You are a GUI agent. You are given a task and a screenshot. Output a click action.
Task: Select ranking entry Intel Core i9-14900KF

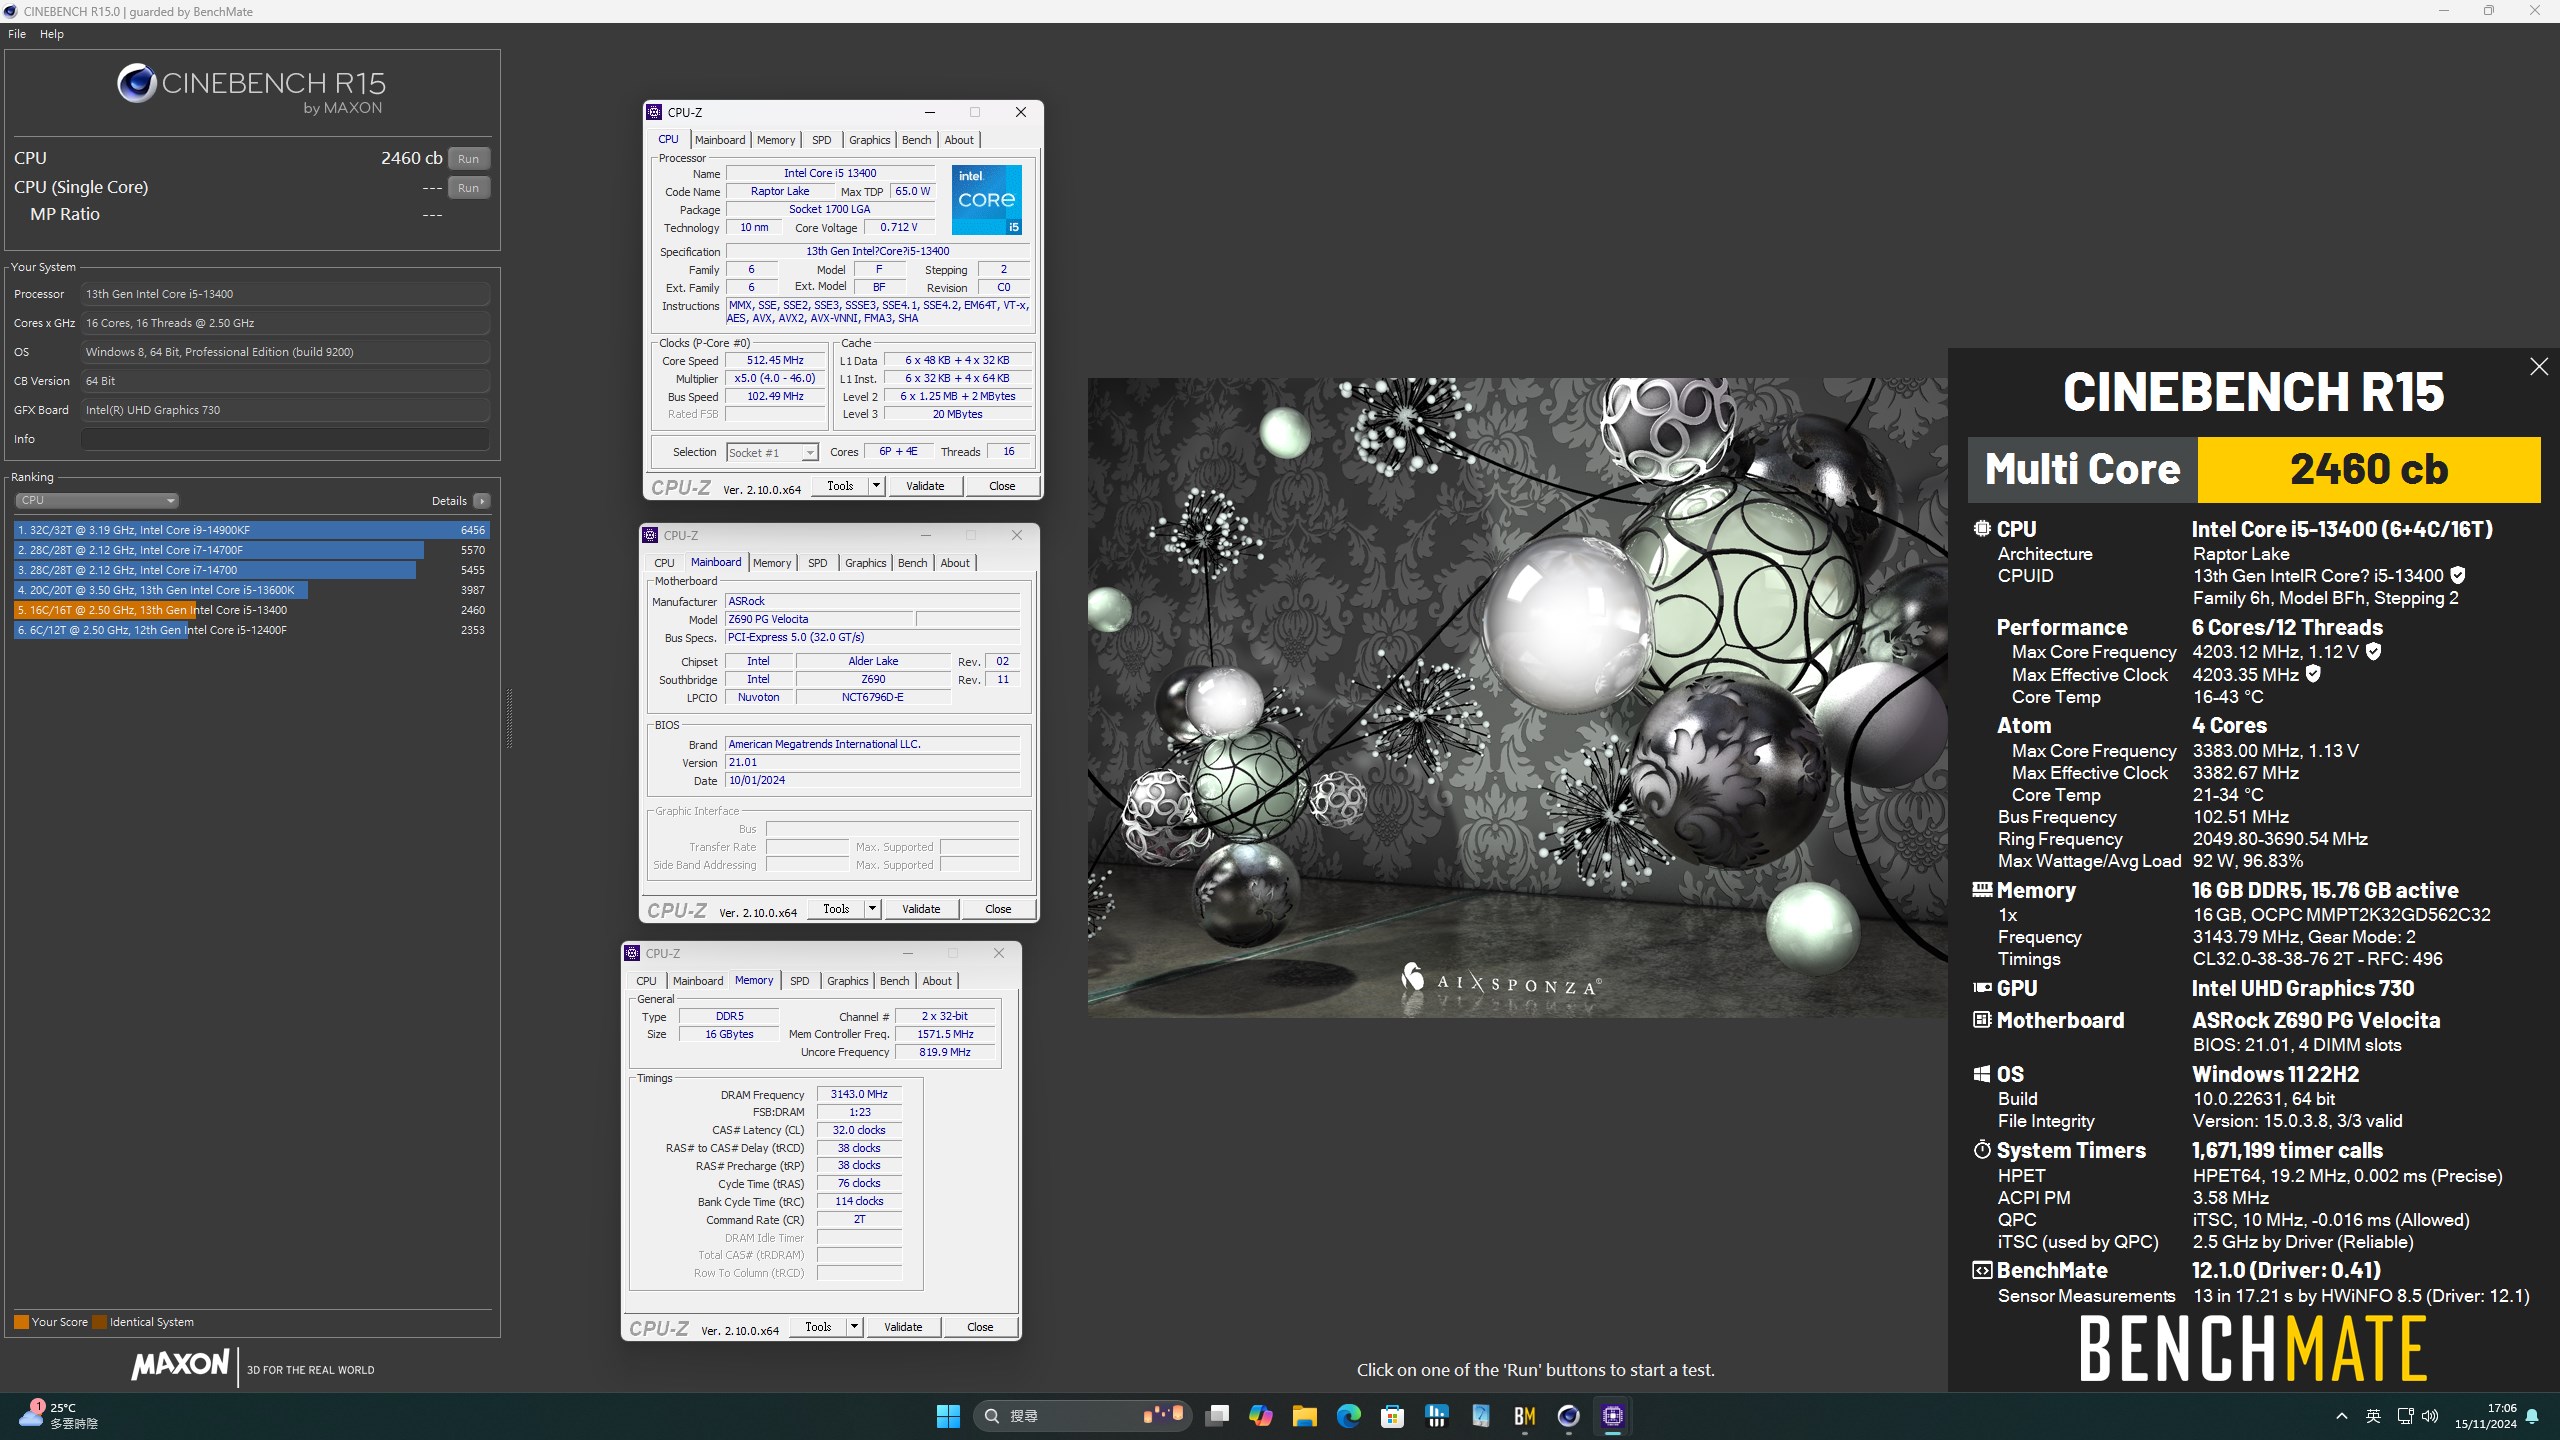point(251,530)
